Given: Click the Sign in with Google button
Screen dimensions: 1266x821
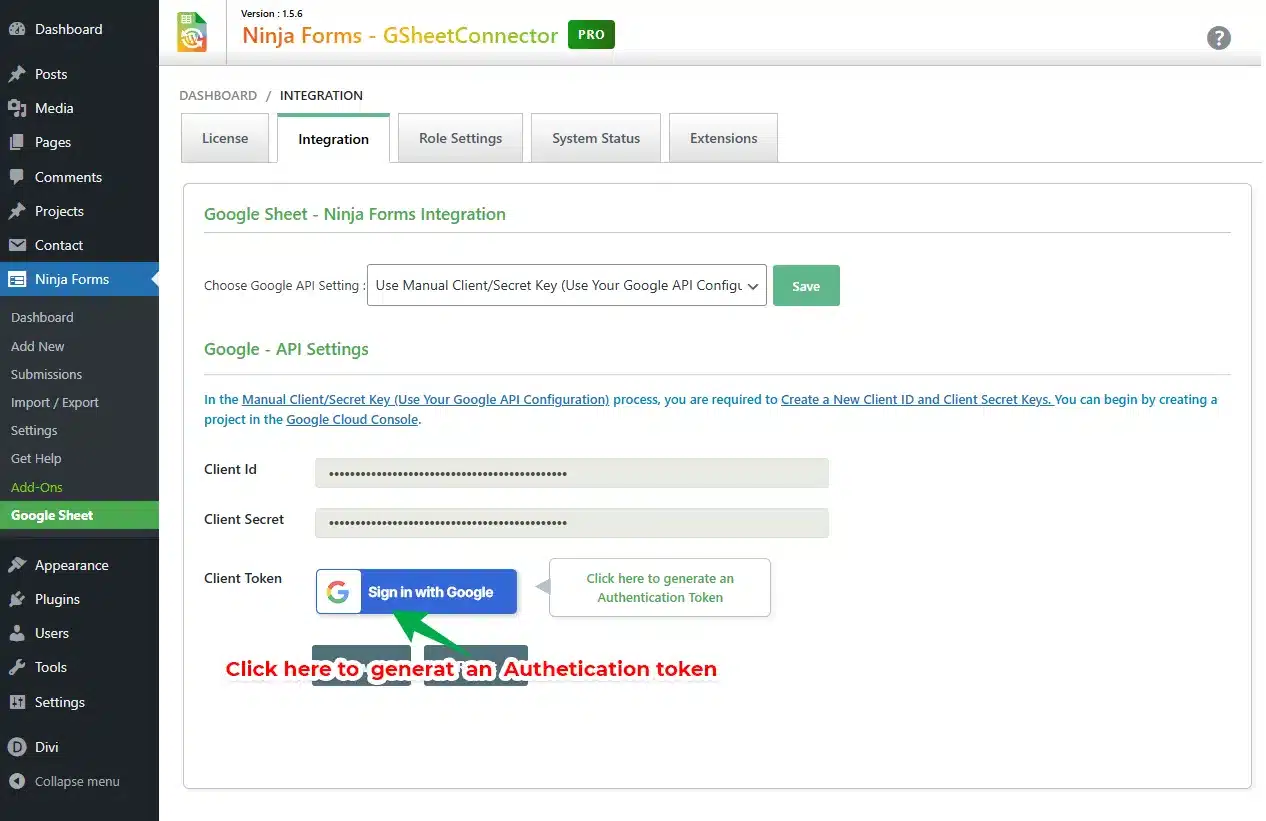Looking at the screenshot, I should 417,592.
